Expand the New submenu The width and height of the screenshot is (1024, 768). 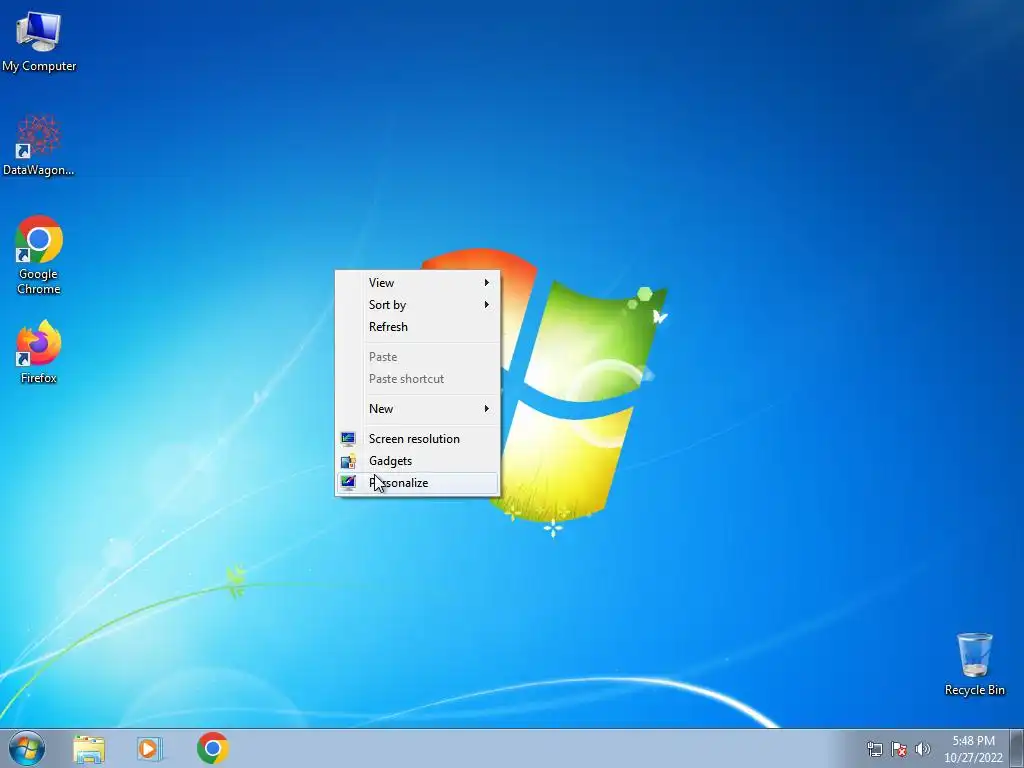[x=417, y=409]
